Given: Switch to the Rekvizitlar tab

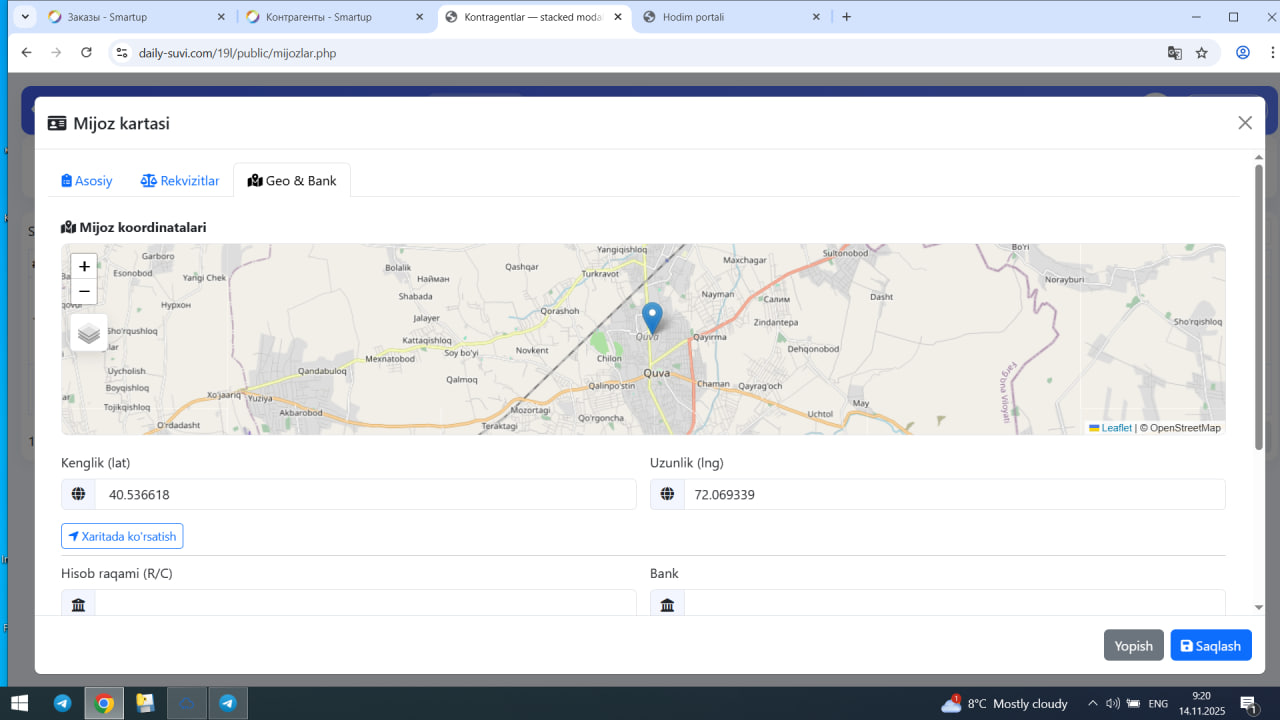Looking at the screenshot, I should click(180, 181).
